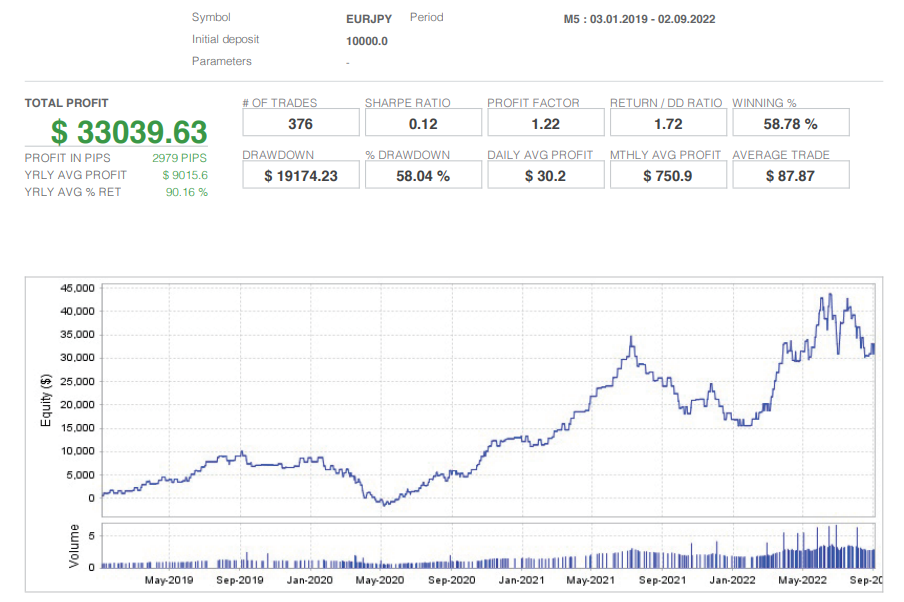Click the SHARPE RATIO box showing 0.12
This screenshot has width=904, height=602.
click(x=422, y=122)
